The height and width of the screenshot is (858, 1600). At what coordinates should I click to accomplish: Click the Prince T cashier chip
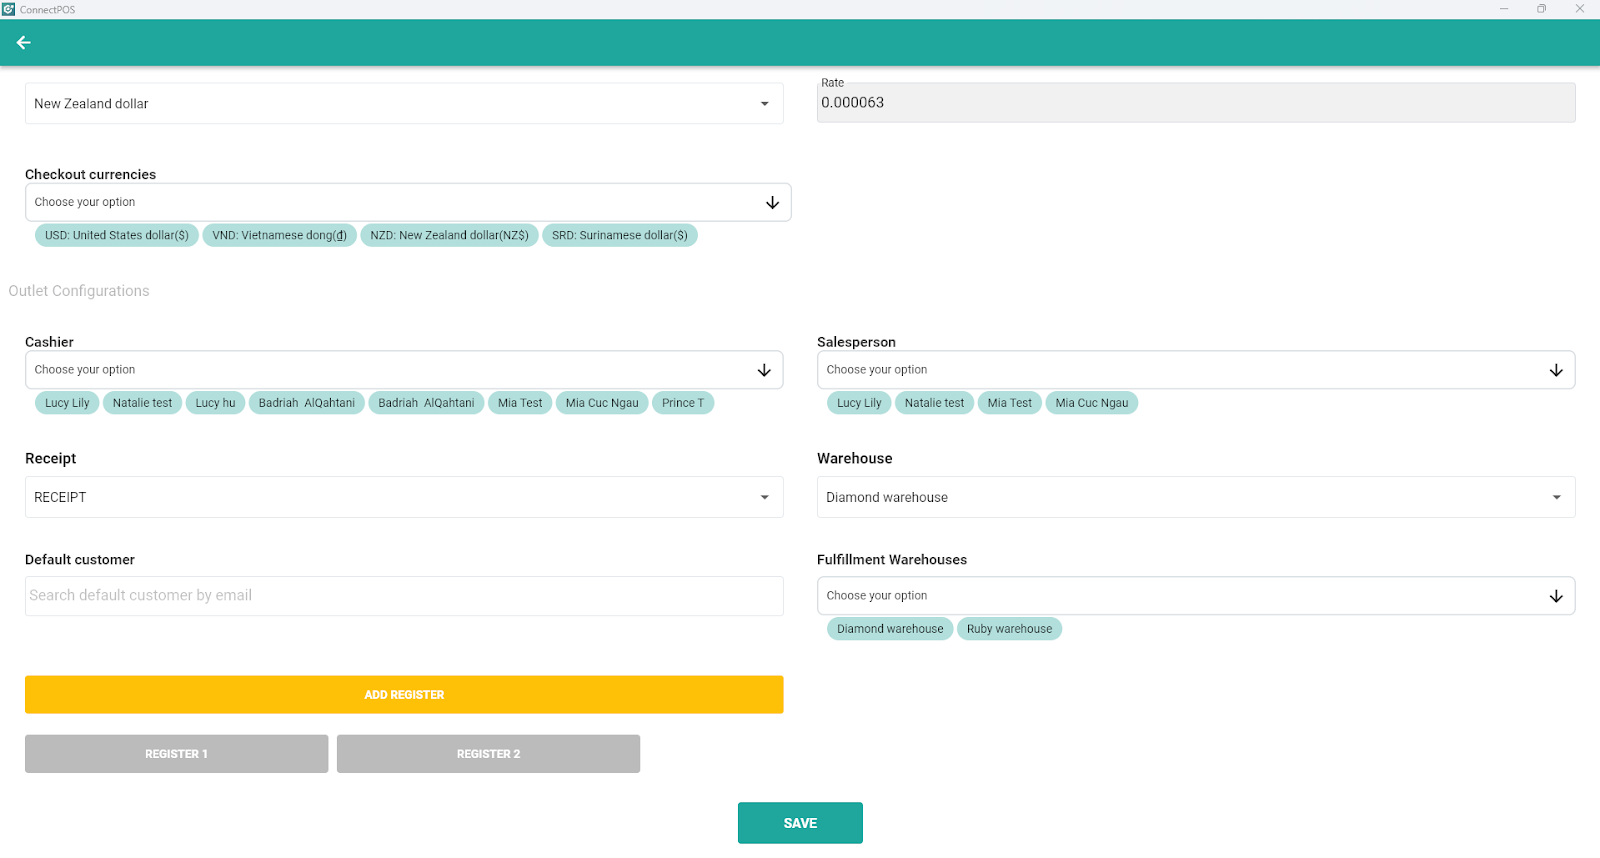pyautogui.click(x=683, y=403)
